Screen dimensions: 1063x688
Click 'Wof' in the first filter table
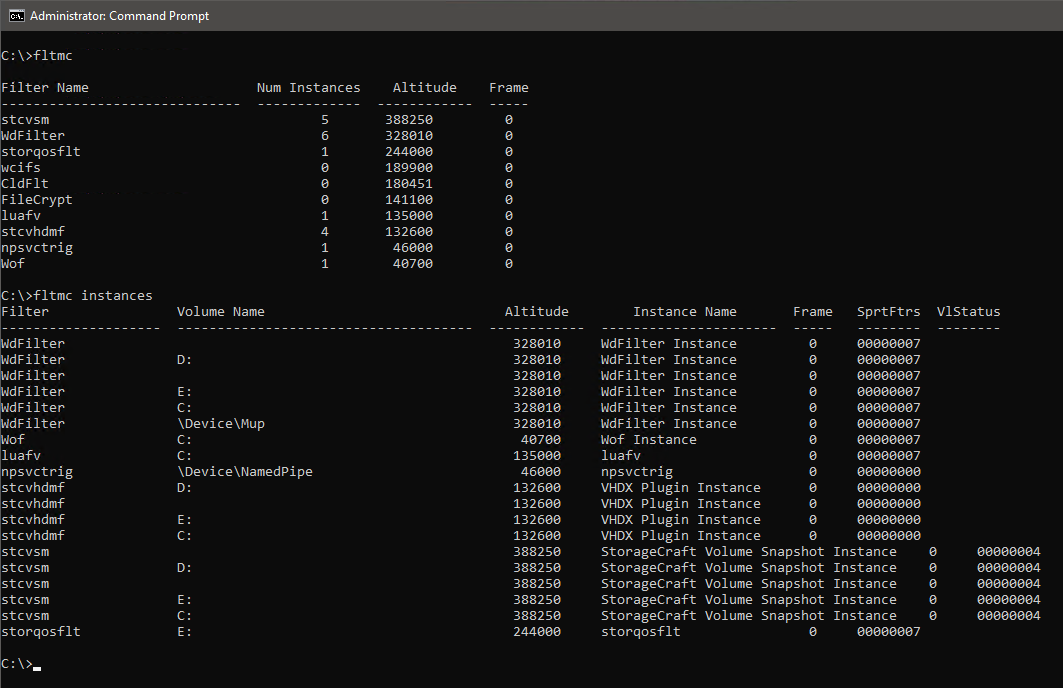point(13,264)
